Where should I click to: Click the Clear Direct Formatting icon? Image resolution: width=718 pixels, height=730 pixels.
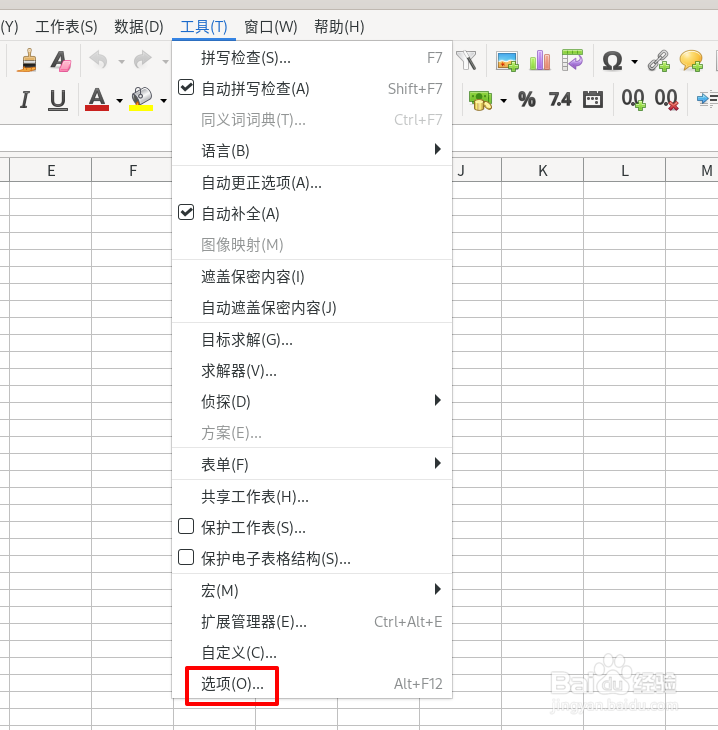[61, 61]
